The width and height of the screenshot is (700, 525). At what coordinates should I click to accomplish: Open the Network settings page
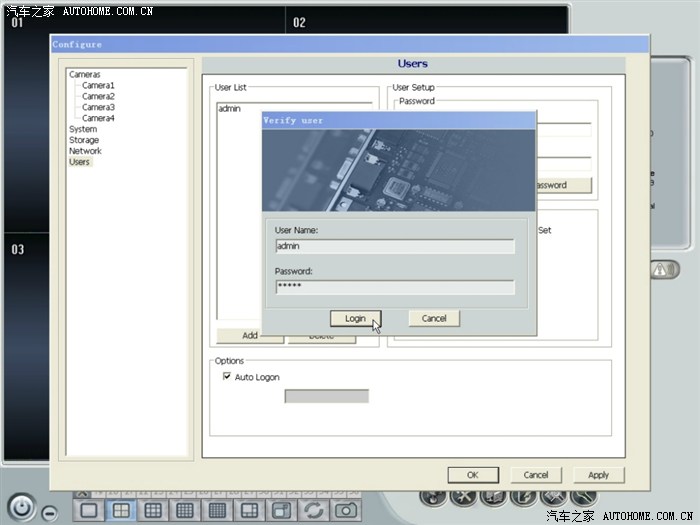[85, 151]
